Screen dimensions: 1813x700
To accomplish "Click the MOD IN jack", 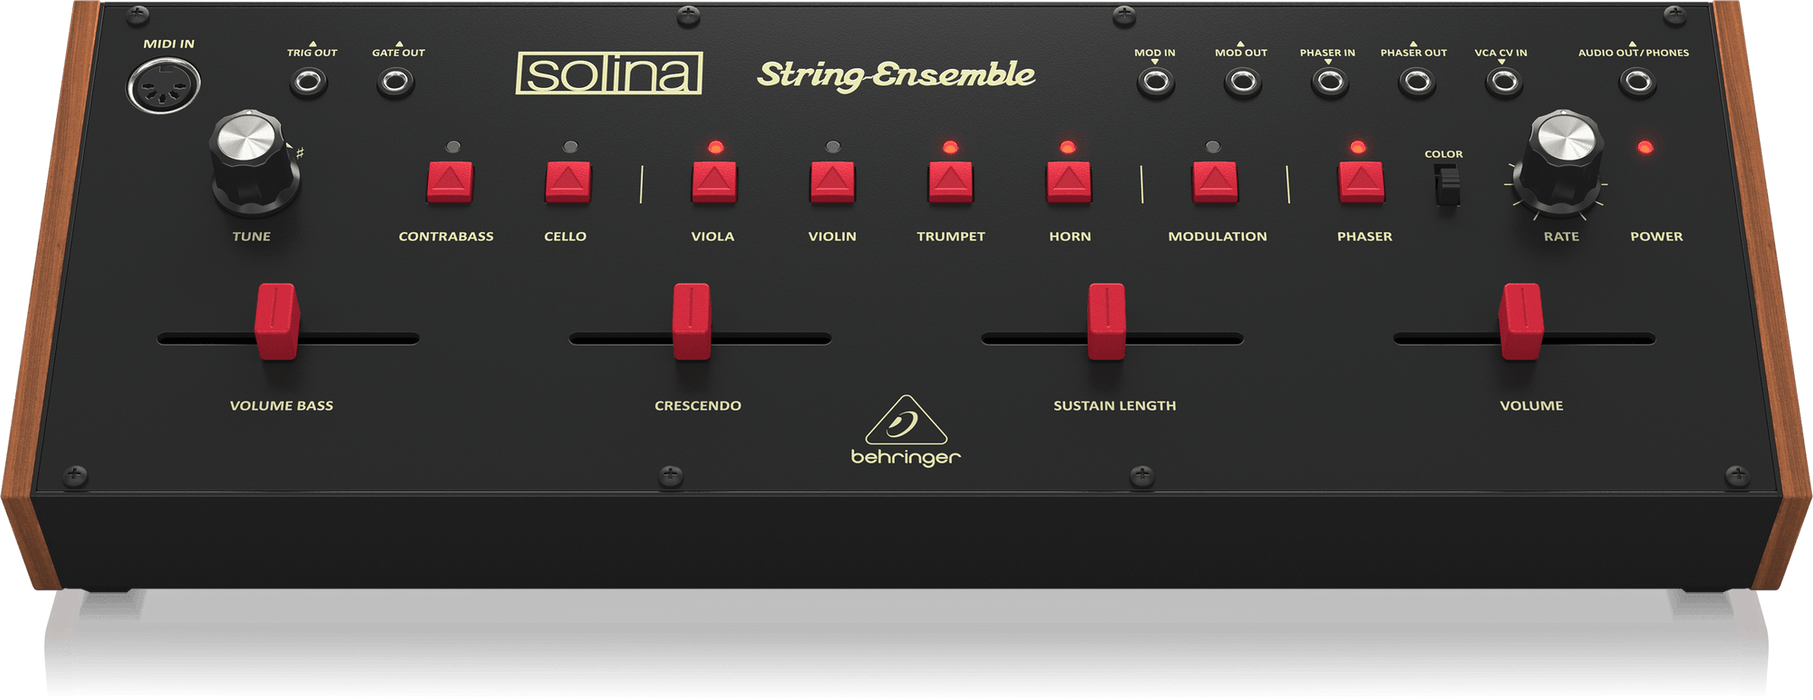I will click(x=1157, y=82).
